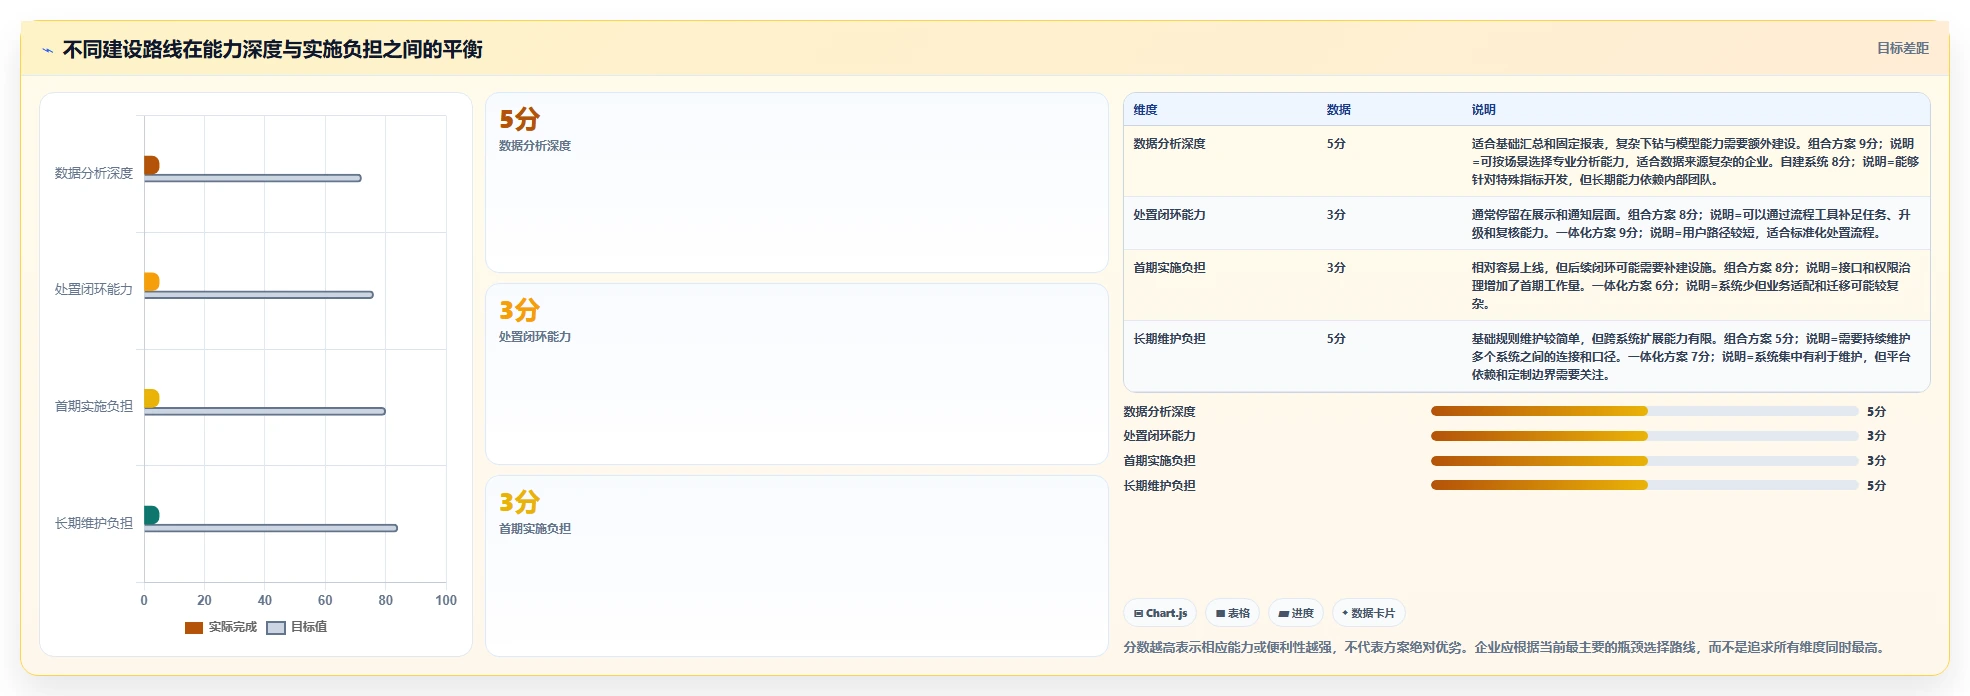The width and height of the screenshot is (1970, 696).
Task: Click the orange actual bar for 处置闭环能力
Action: point(151,282)
